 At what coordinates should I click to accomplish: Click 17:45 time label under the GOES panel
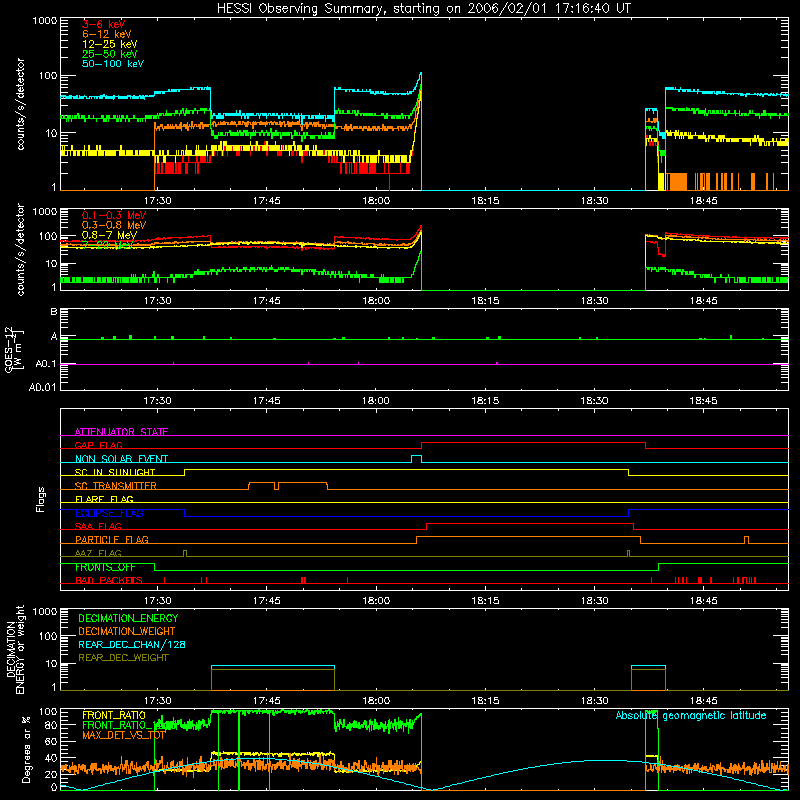point(266,401)
